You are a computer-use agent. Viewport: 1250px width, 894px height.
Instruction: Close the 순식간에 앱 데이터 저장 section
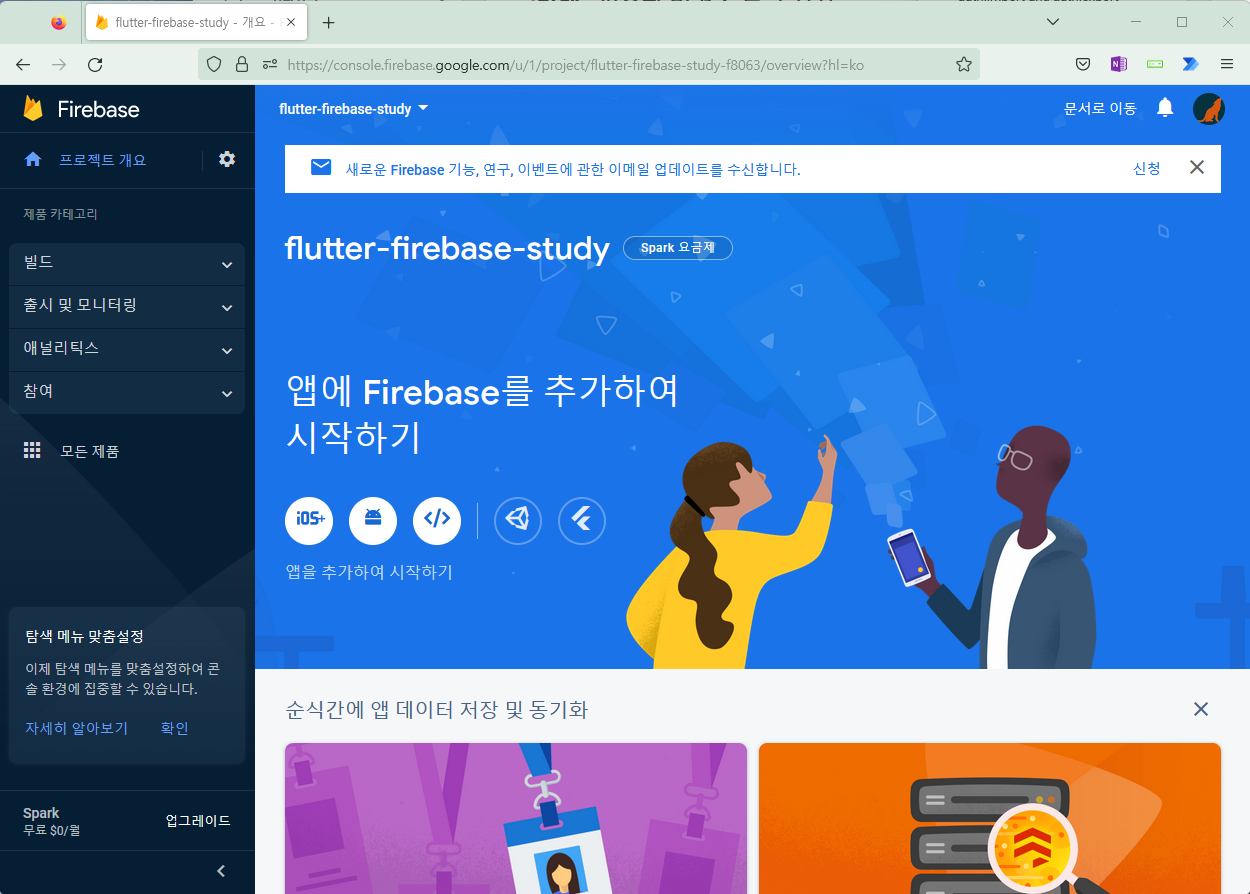click(1201, 709)
